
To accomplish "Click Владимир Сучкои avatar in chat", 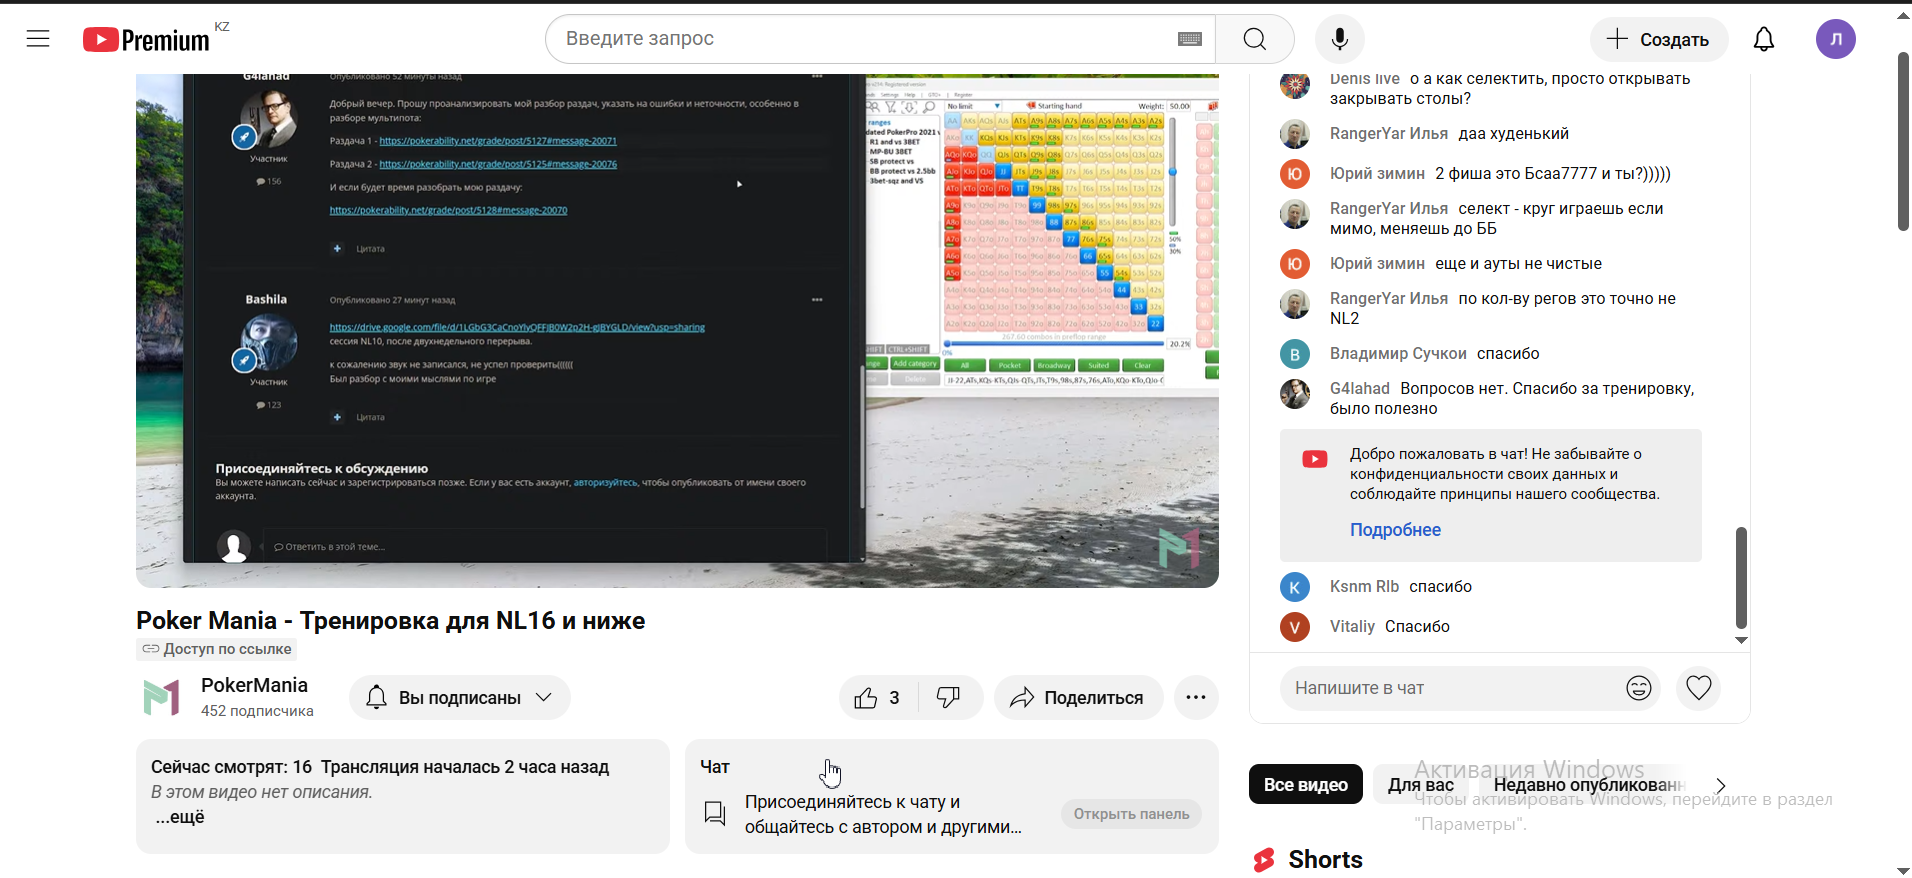I will [1295, 354].
